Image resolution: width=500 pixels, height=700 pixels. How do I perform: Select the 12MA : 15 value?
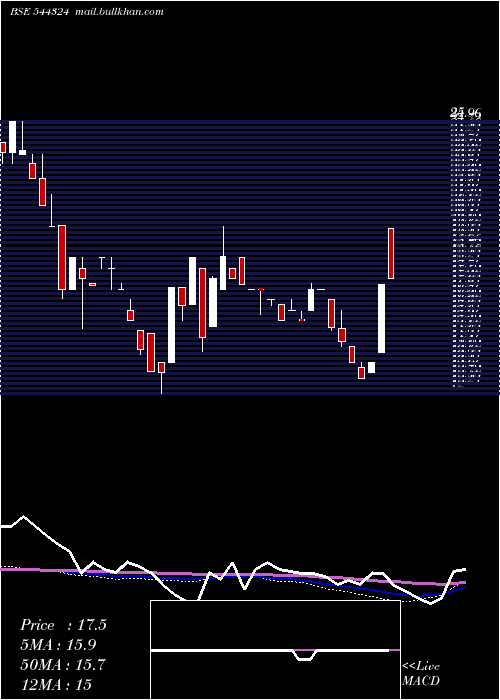(x=56, y=684)
